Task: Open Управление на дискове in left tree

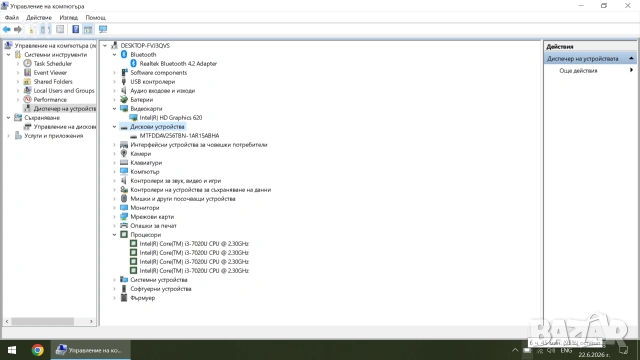Action: tap(64, 127)
